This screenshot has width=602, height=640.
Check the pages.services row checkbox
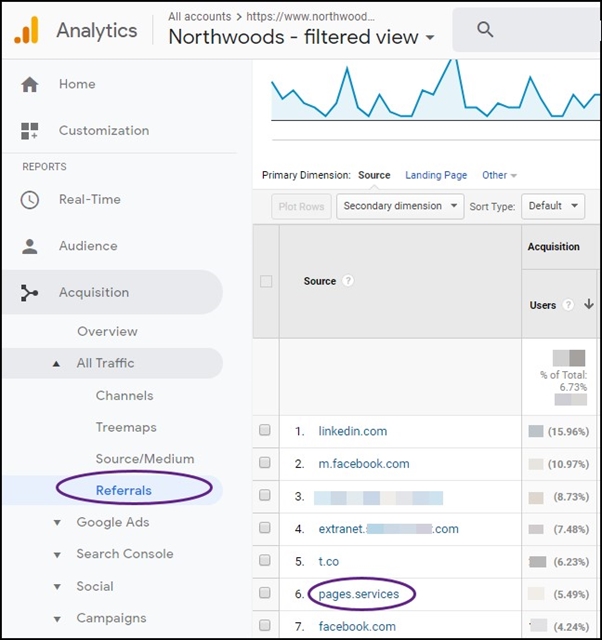click(x=265, y=593)
